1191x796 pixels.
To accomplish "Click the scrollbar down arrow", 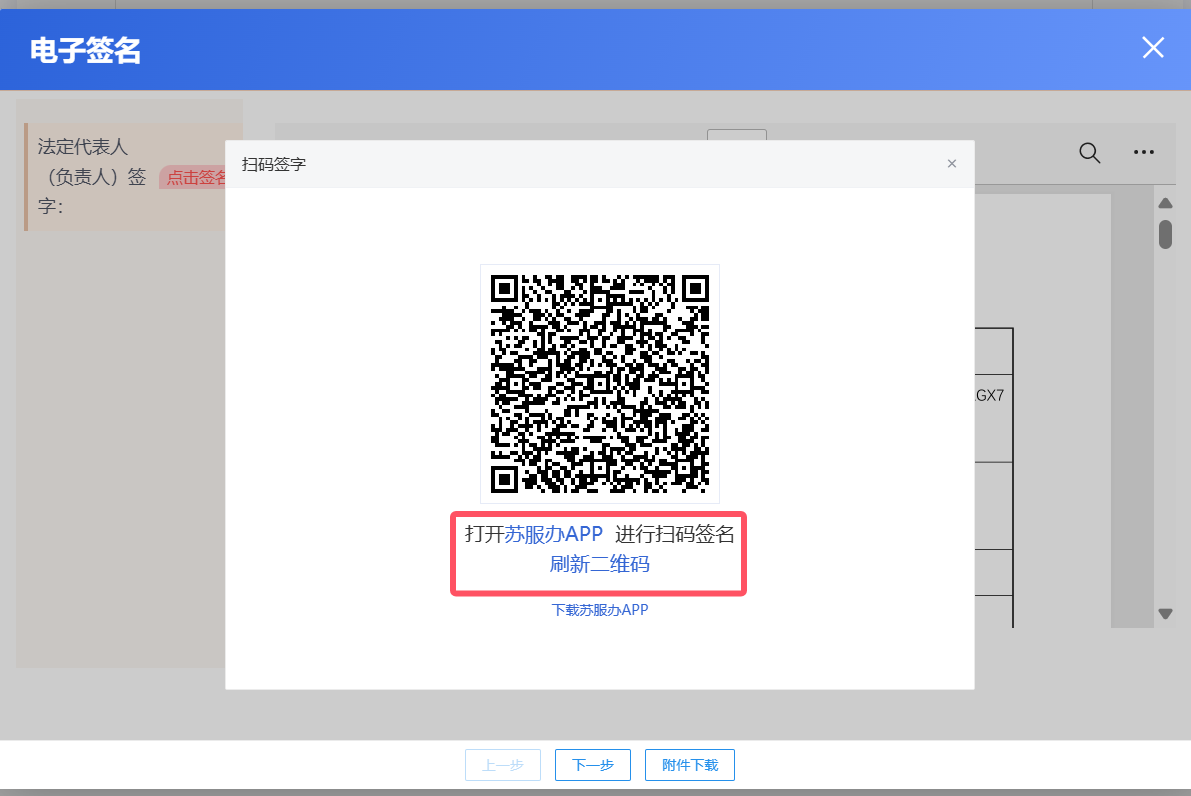I will 1165,614.
